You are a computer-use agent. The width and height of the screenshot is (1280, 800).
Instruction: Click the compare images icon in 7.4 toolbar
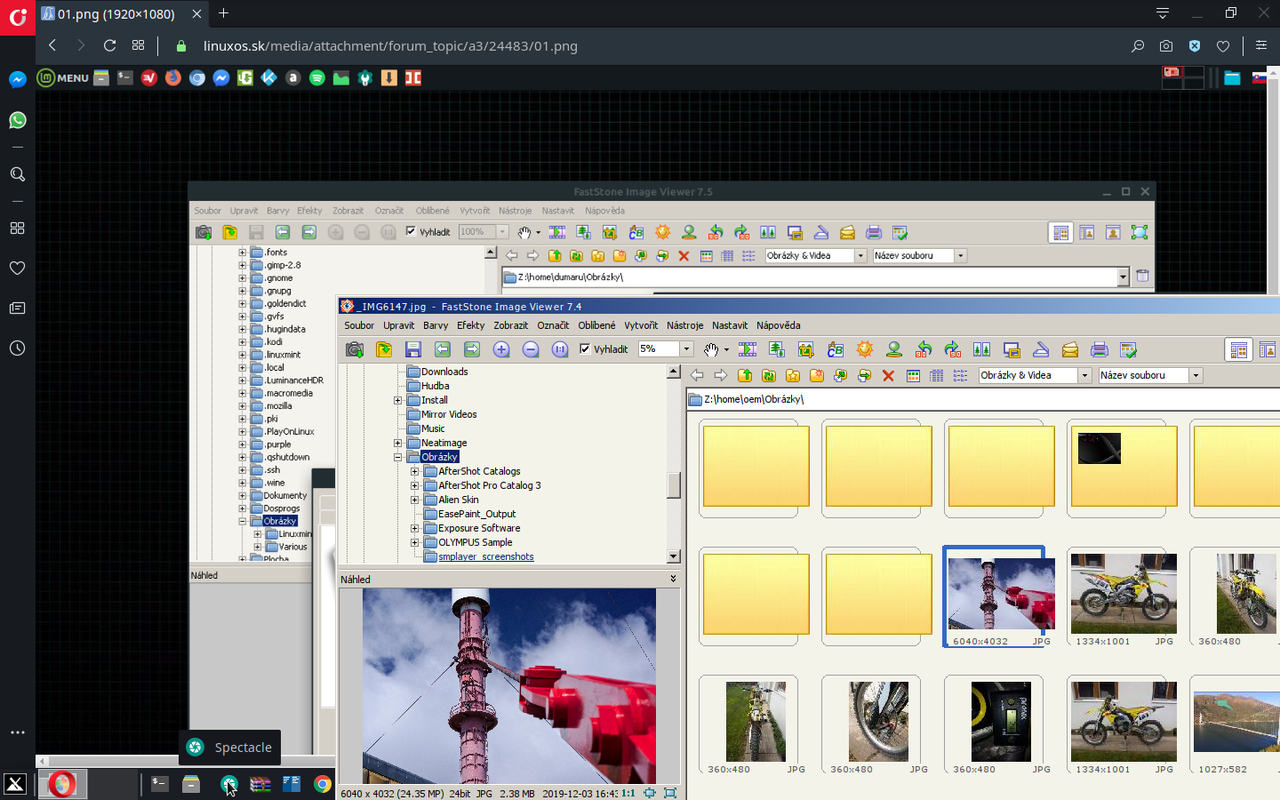[982, 349]
